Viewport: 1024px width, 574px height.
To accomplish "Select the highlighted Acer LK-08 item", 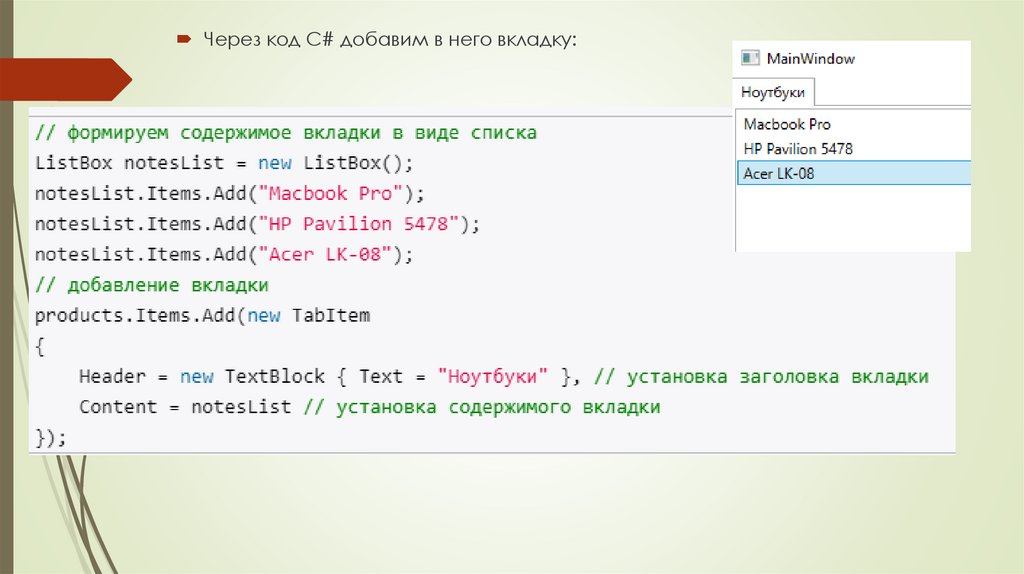I will click(854, 174).
